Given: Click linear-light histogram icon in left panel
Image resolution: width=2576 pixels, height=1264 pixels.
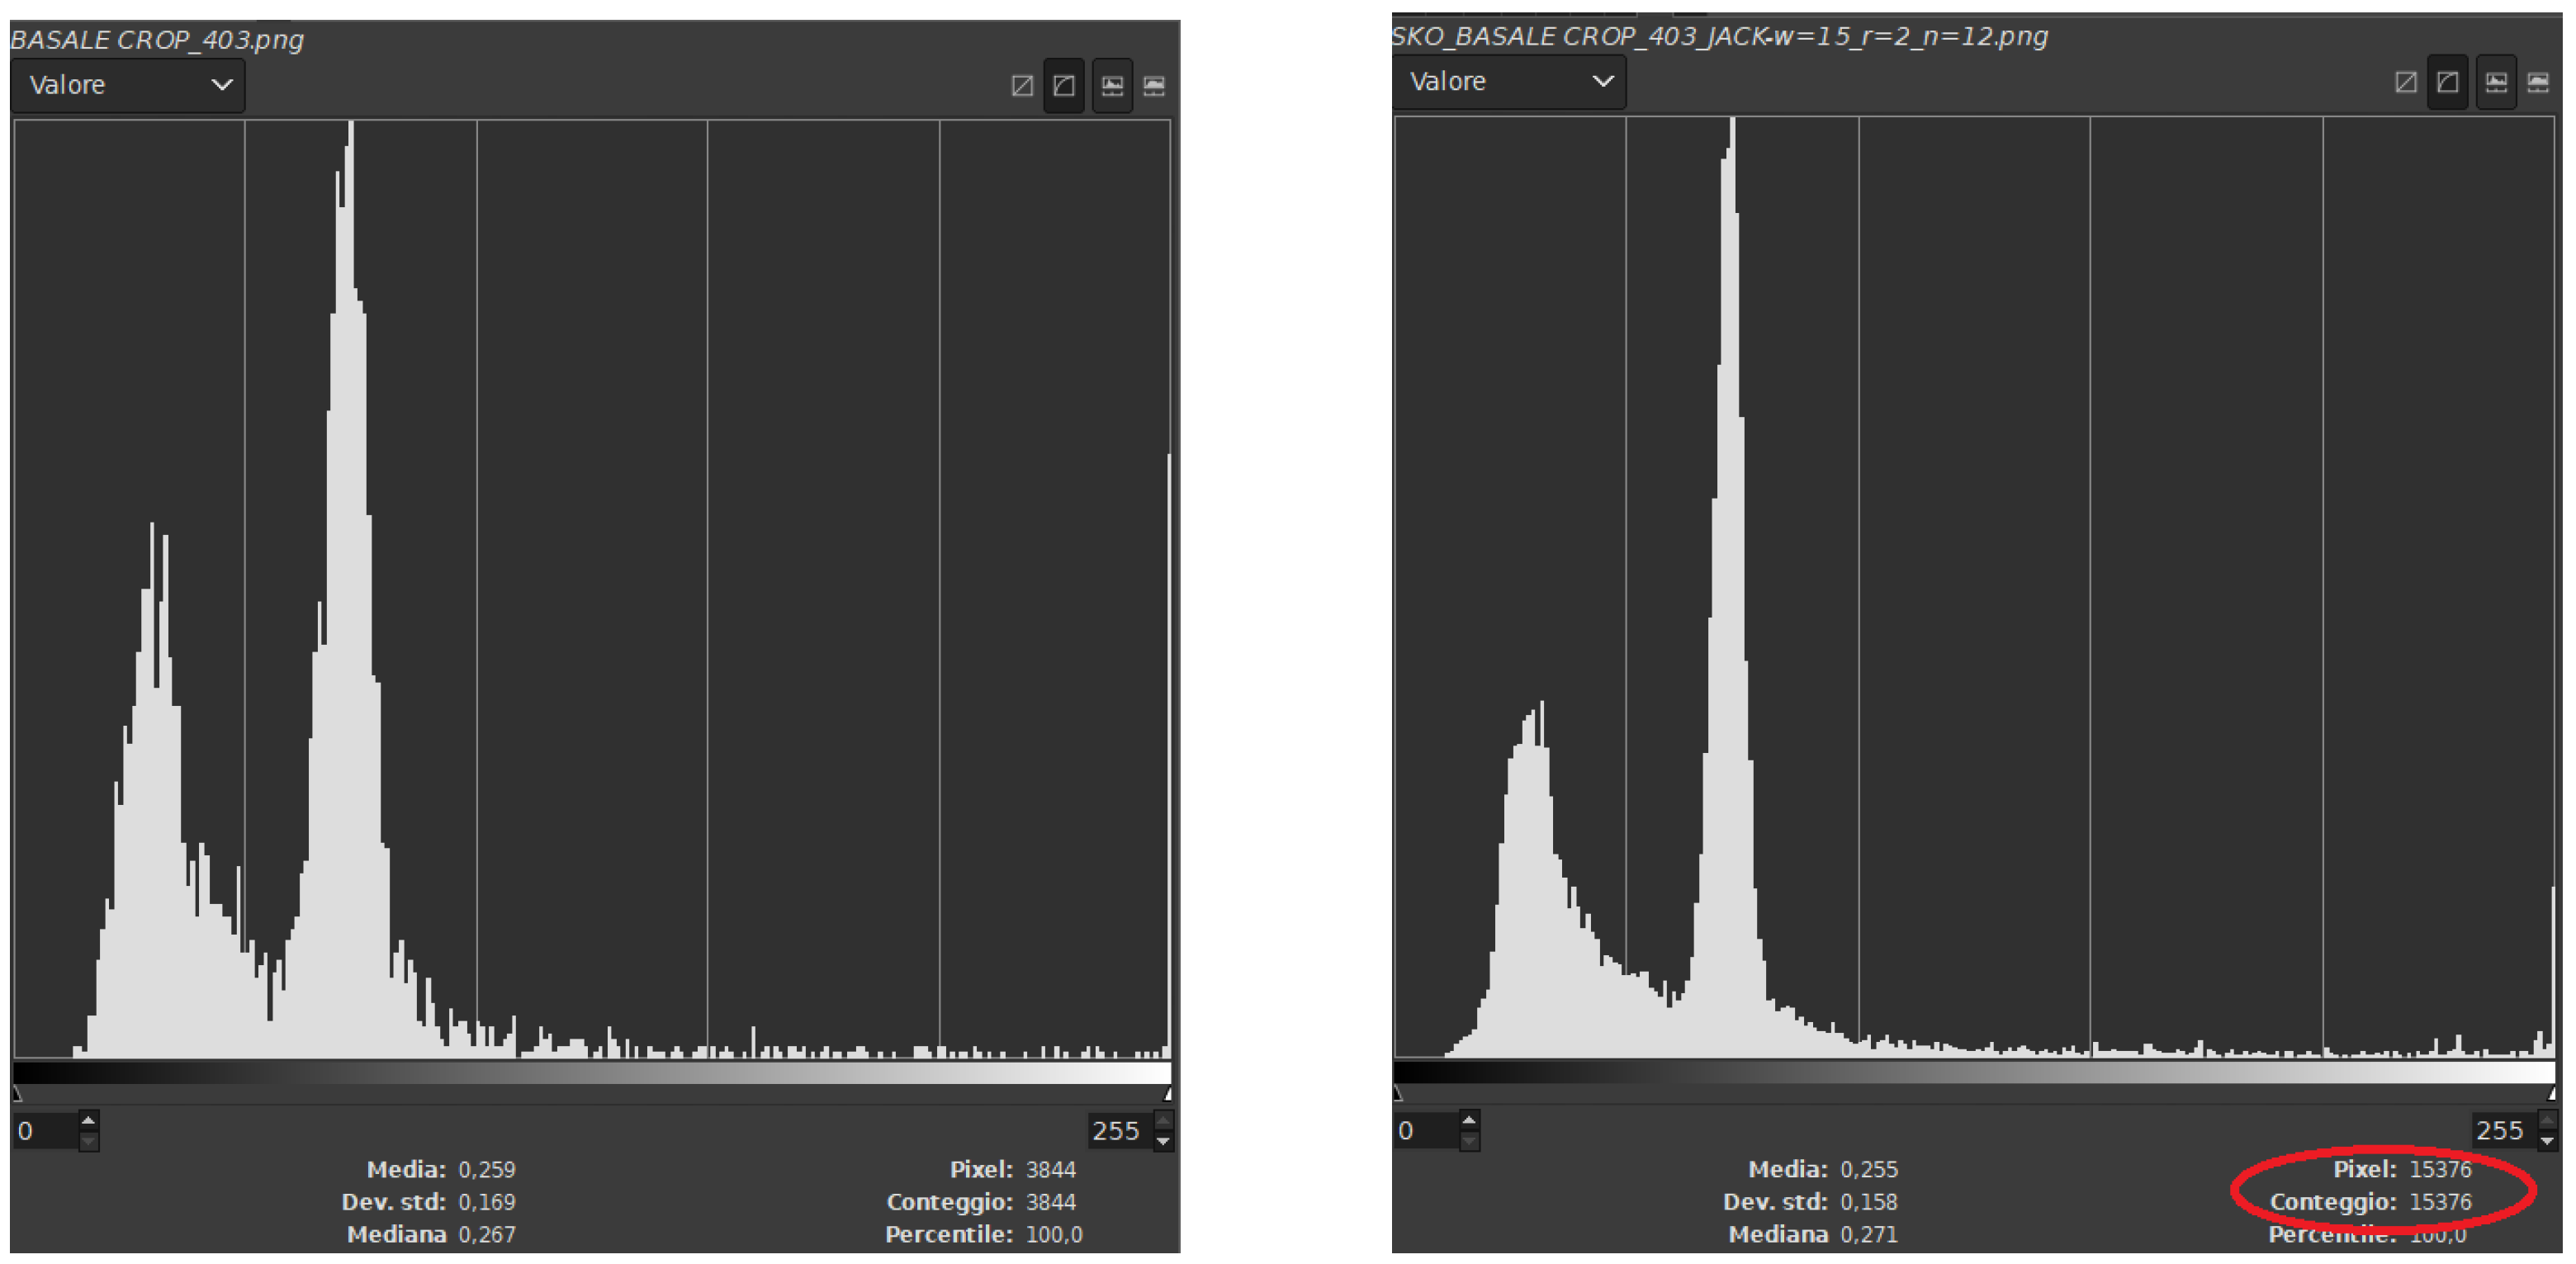Looking at the screenshot, I should [1112, 86].
